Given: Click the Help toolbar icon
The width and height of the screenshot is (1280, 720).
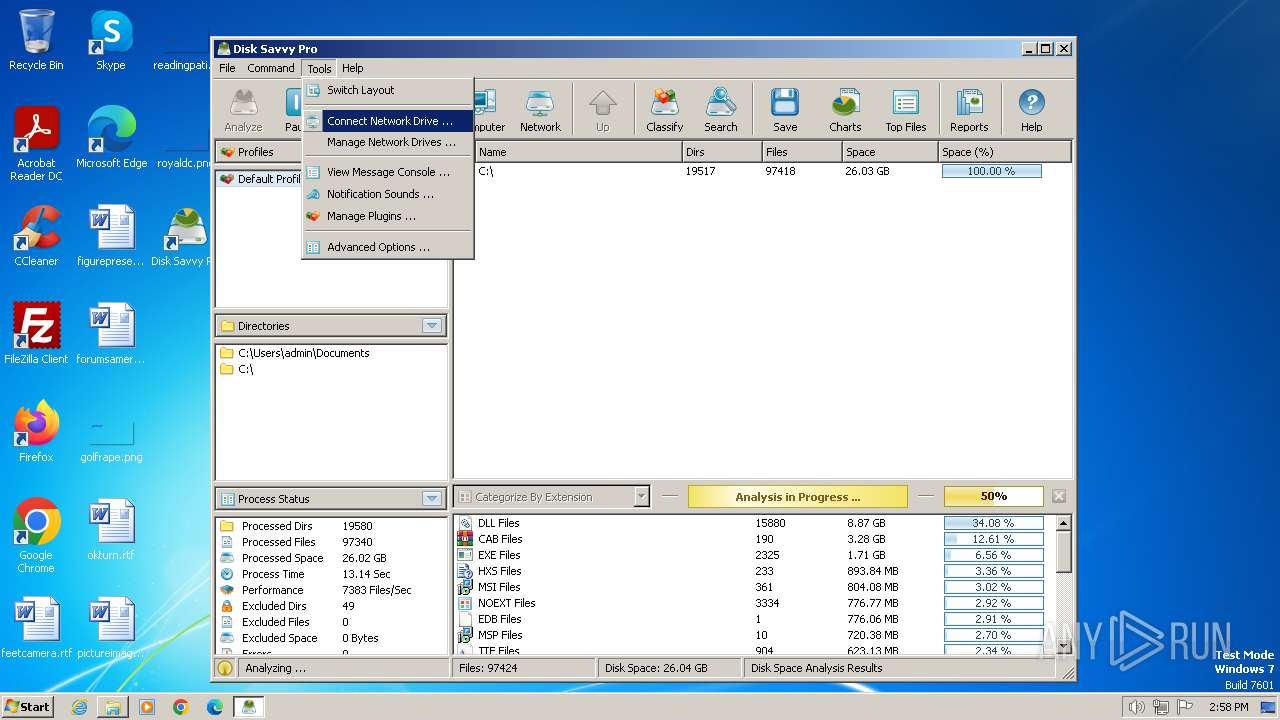Looking at the screenshot, I should [x=1031, y=110].
